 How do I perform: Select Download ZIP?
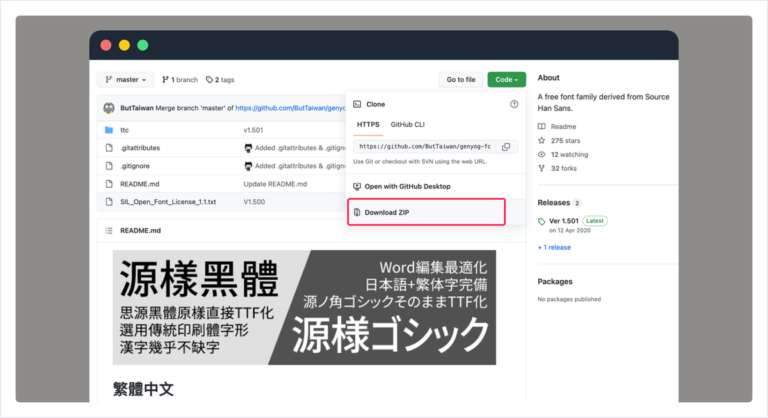386,212
